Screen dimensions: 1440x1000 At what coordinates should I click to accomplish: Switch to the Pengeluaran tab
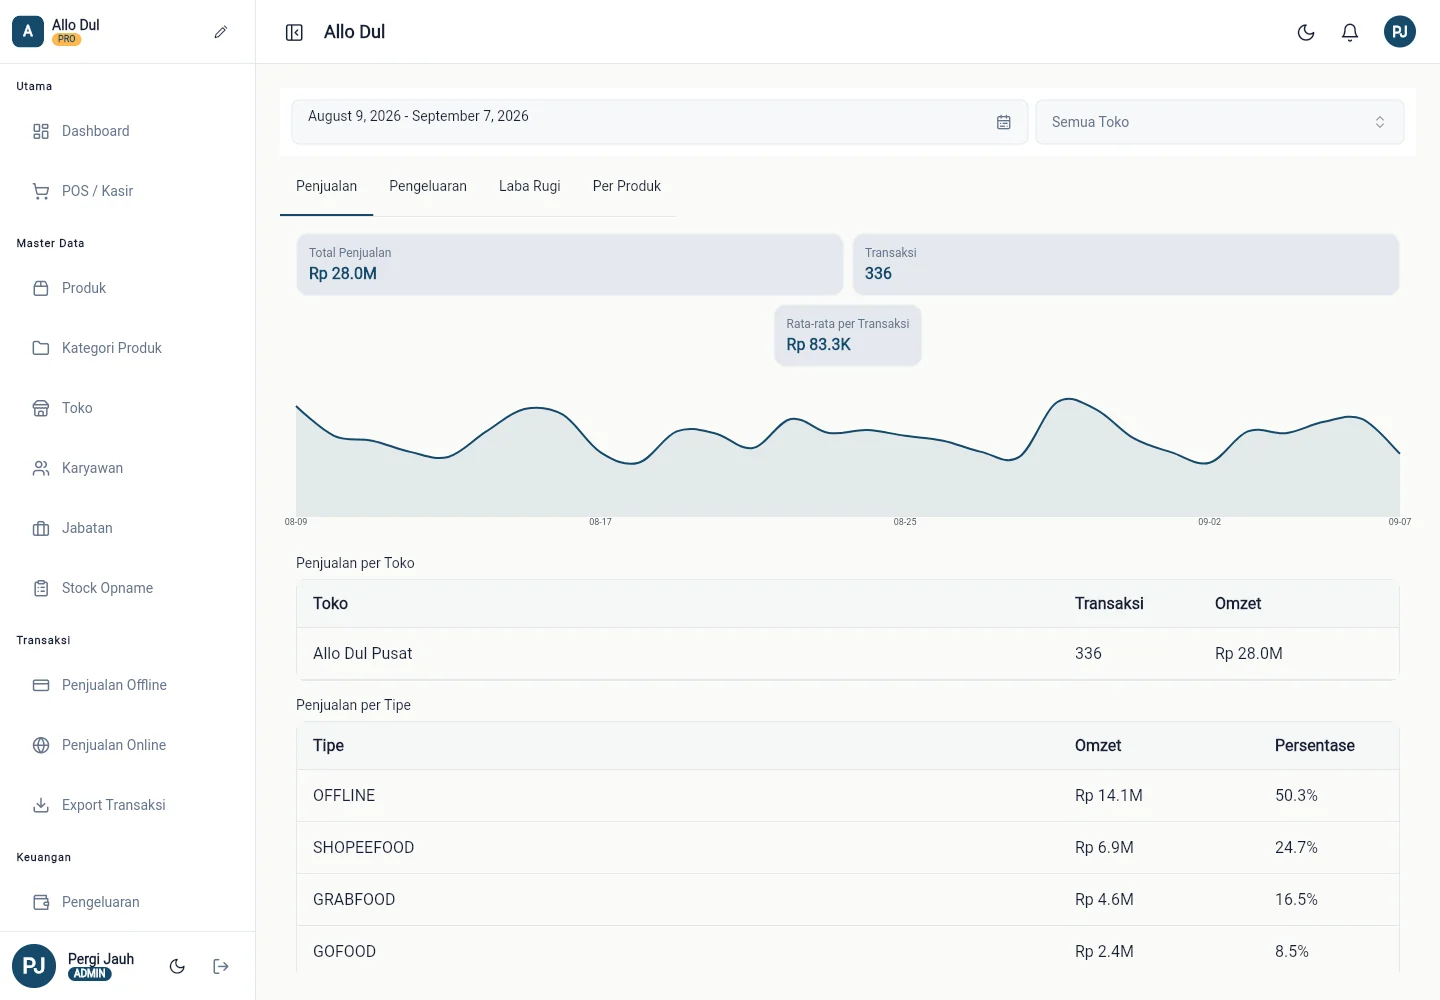pyautogui.click(x=428, y=186)
